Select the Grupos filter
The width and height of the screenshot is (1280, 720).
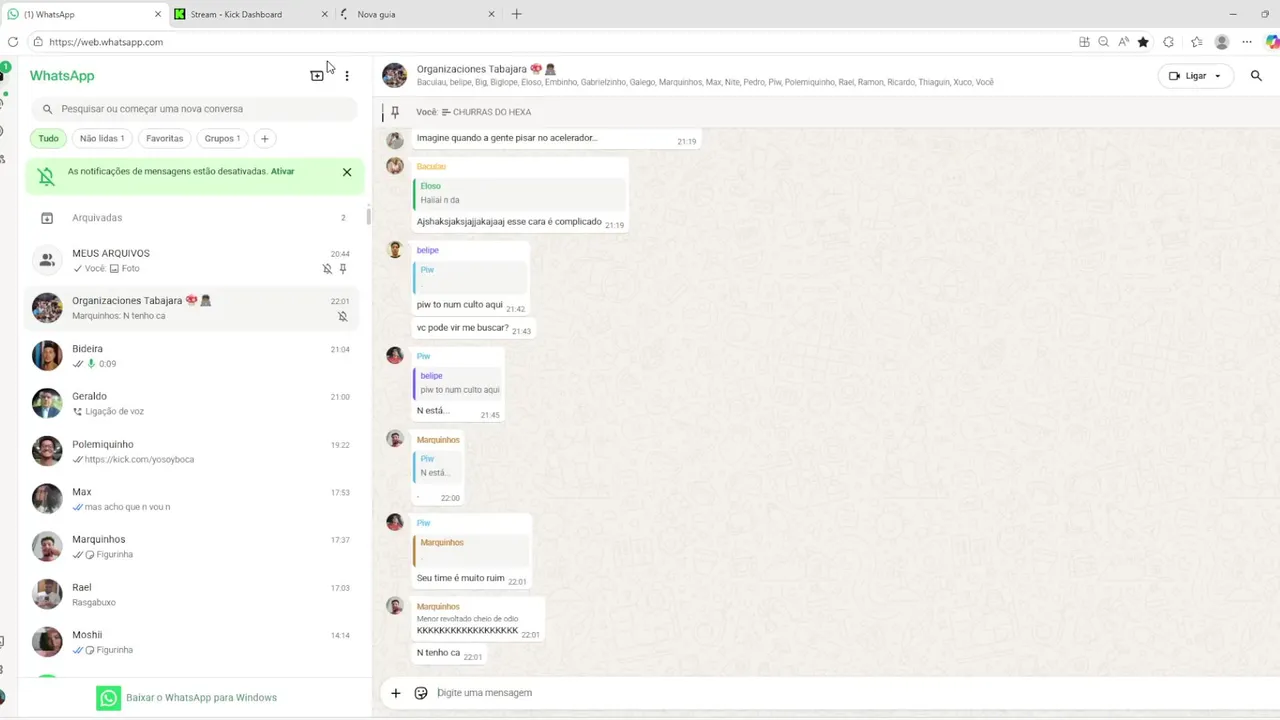[222, 139]
